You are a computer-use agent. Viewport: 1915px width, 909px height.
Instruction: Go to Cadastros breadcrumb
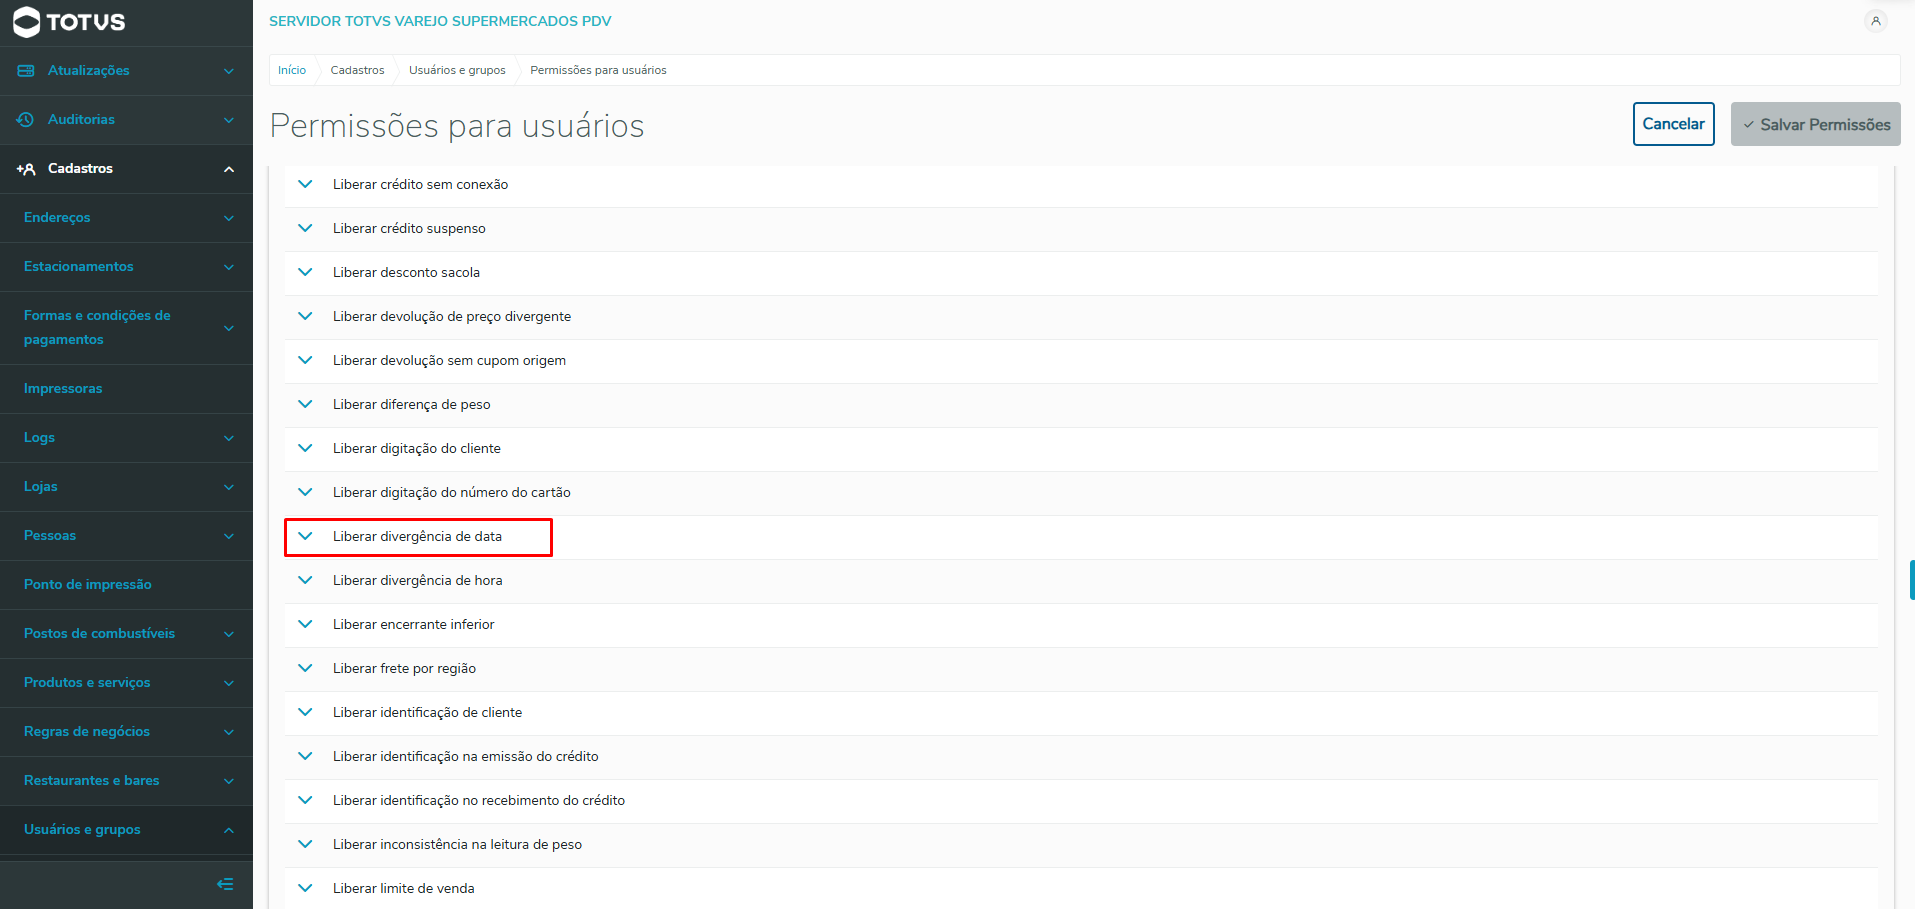coord(357,70)
